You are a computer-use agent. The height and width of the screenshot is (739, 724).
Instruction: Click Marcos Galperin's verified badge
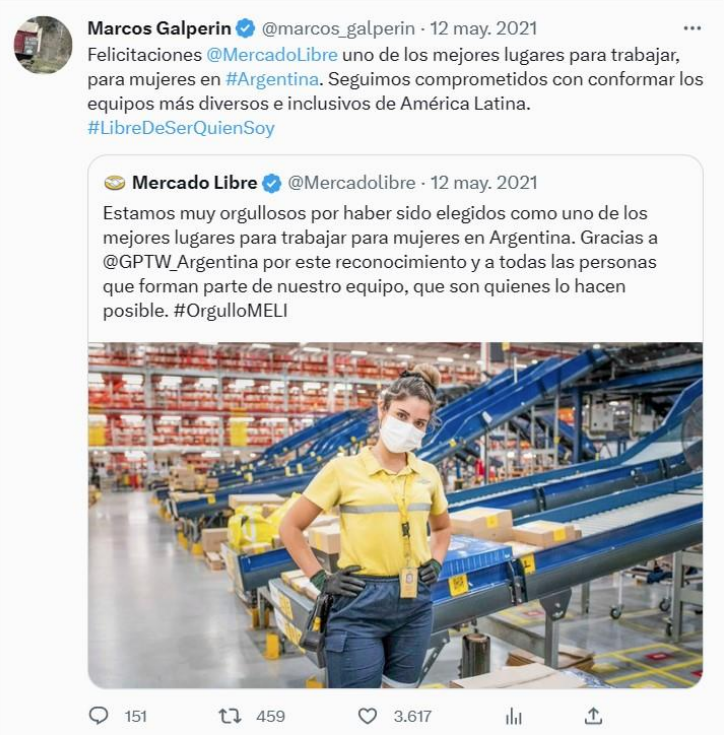(x=245, y=28)
